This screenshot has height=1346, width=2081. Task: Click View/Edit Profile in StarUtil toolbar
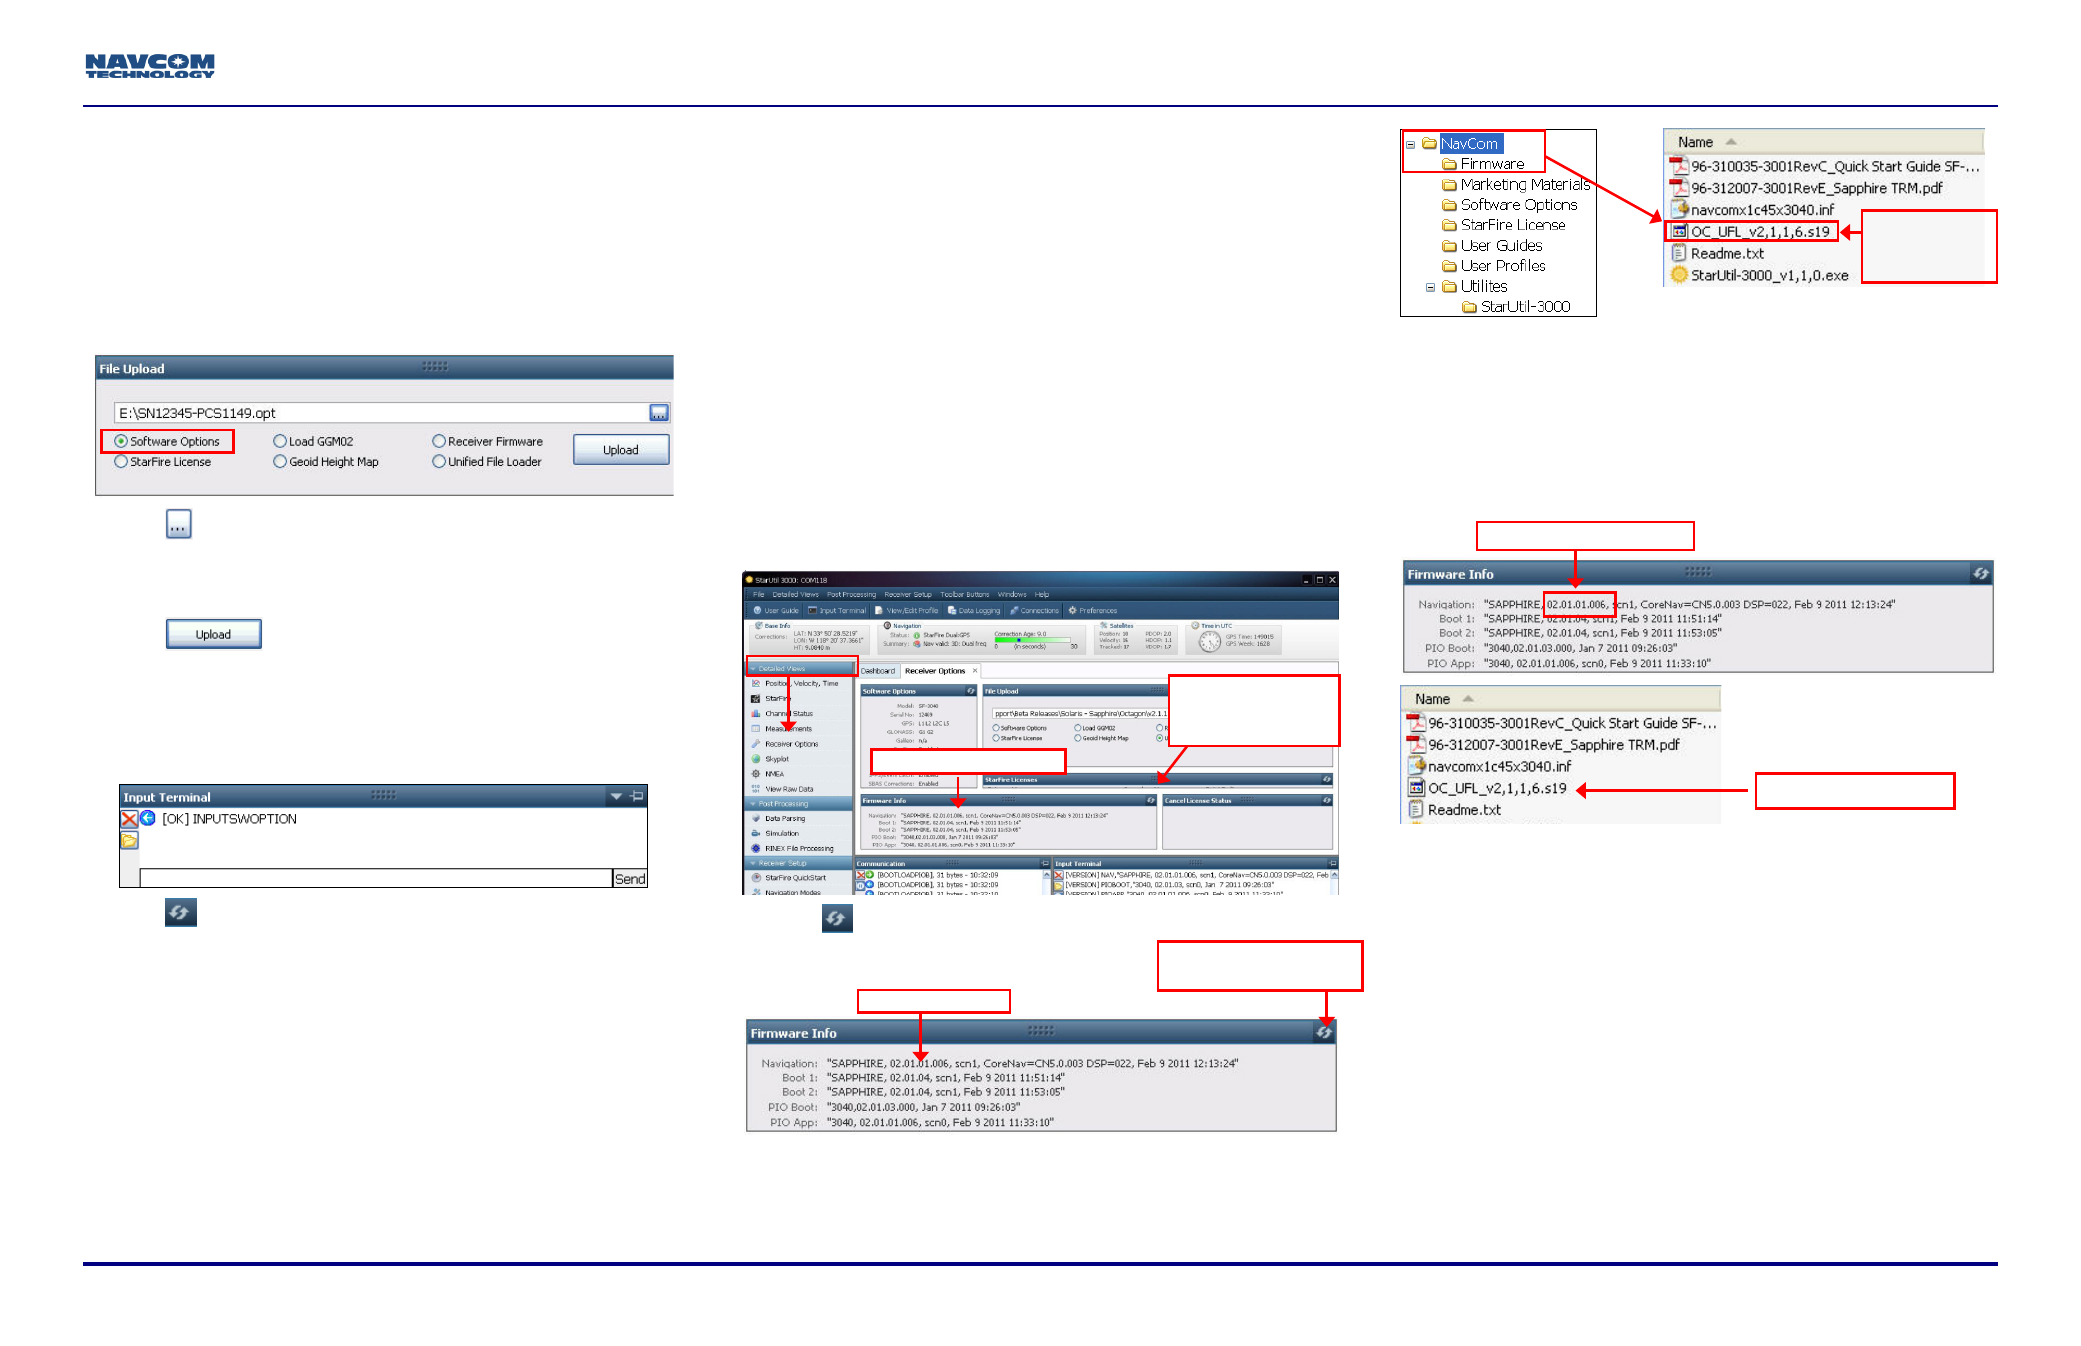tap(907, 611)
